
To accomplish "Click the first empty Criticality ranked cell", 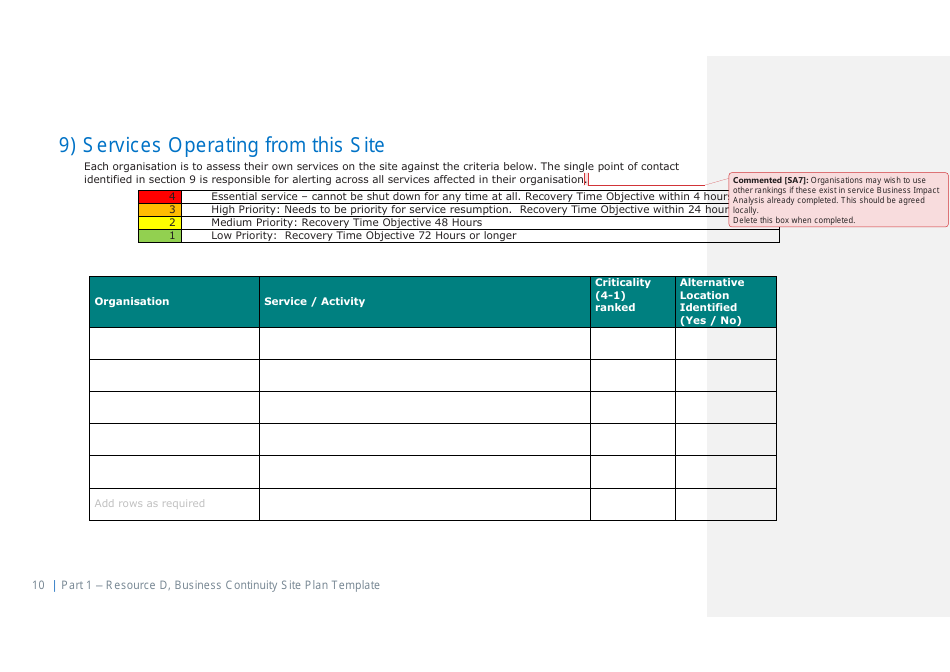I will pos(632,343).
